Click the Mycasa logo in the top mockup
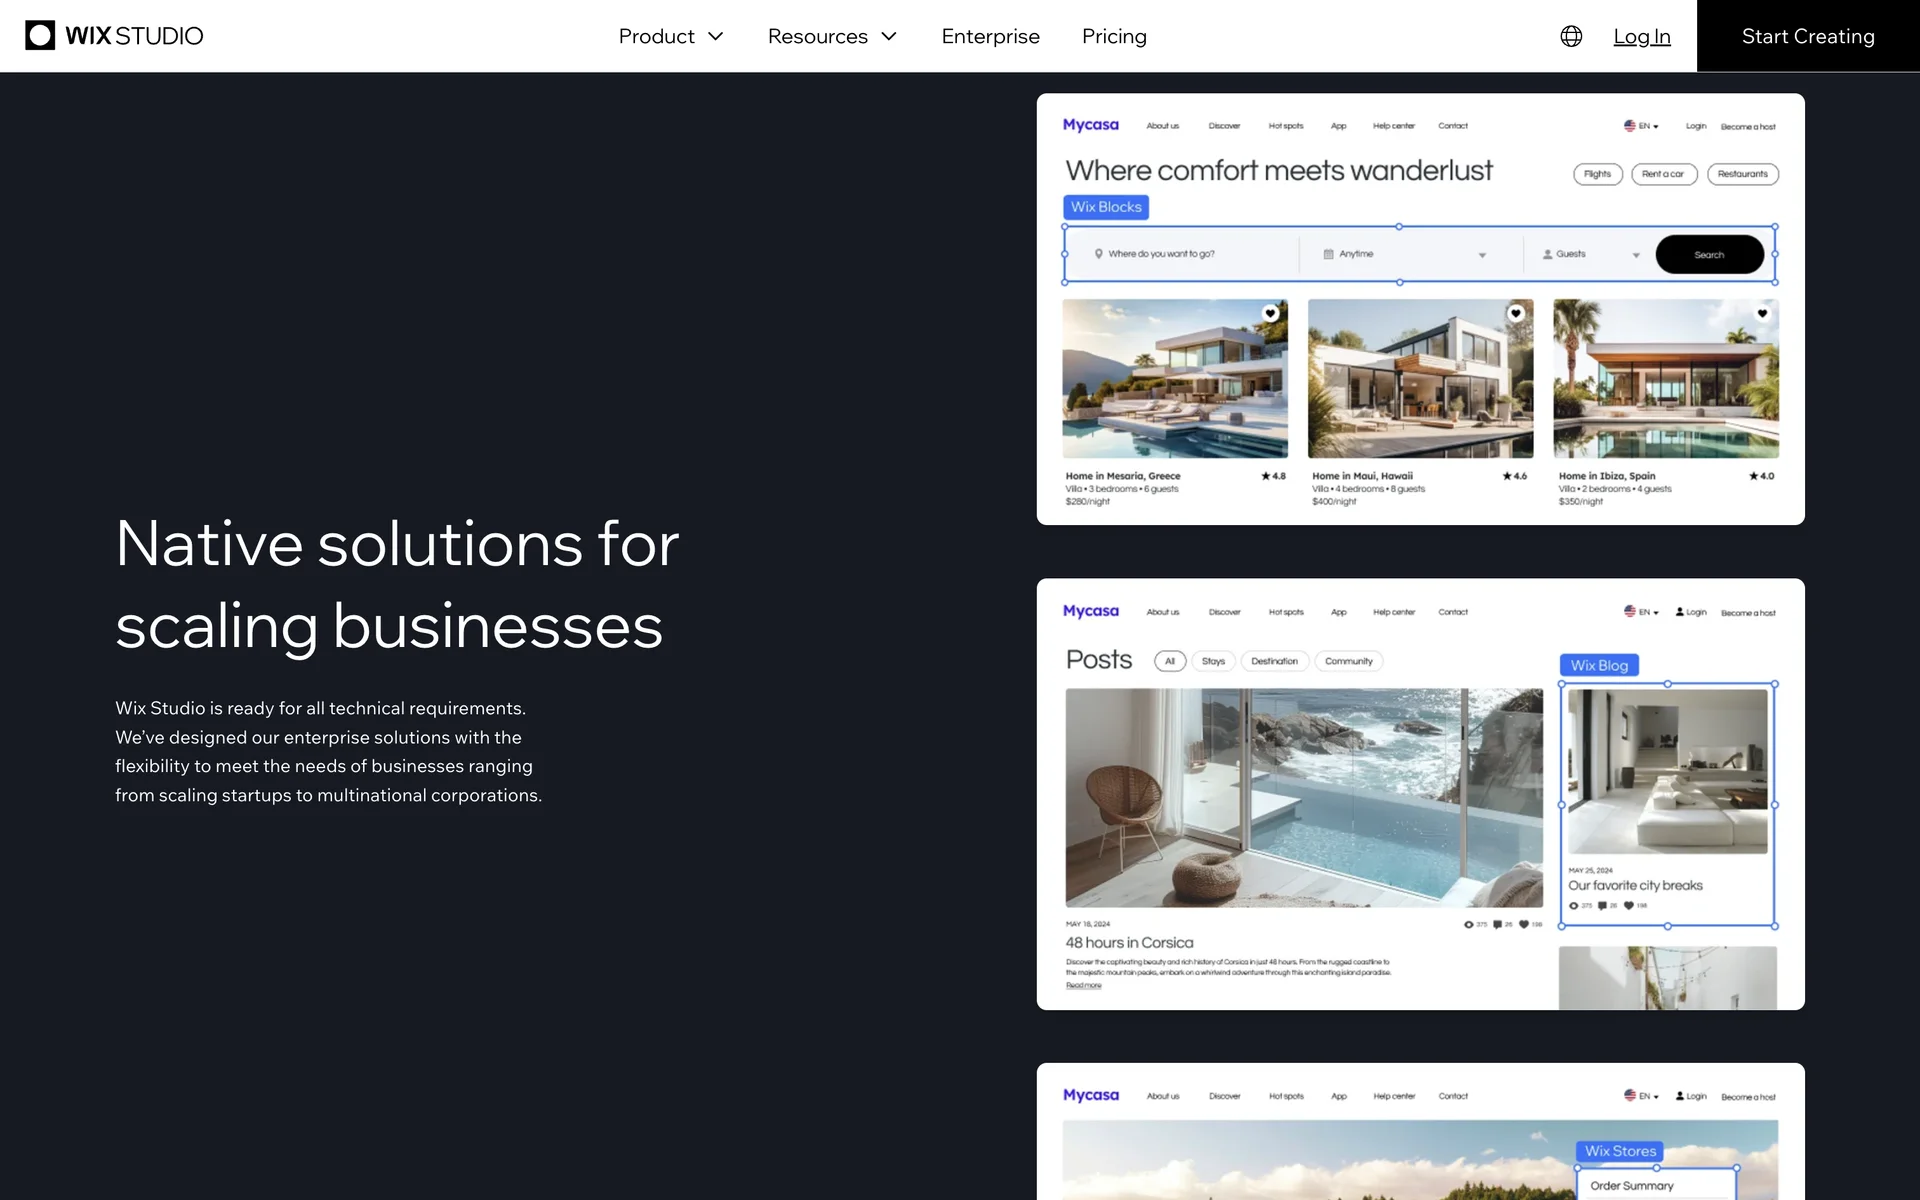Viewport: 1920px width, 1200px height. click(x=1090, y=125)
